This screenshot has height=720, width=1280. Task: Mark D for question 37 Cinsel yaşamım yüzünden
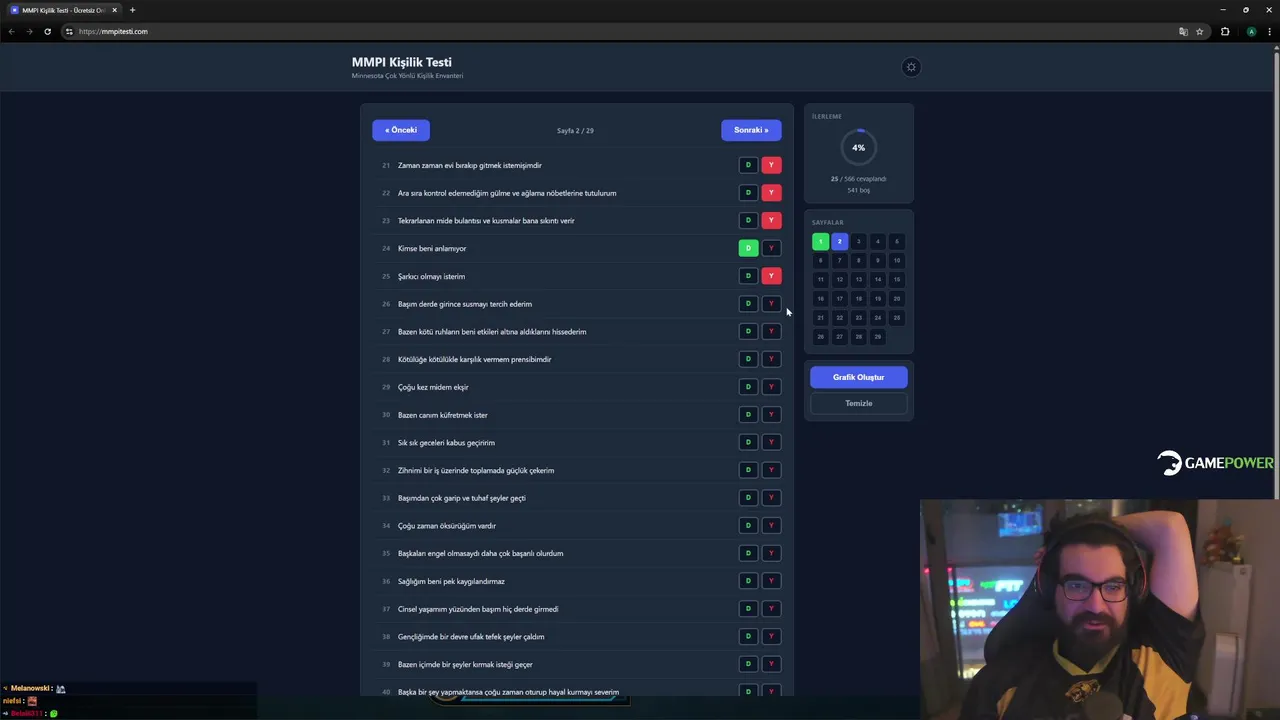pos(748,609)
